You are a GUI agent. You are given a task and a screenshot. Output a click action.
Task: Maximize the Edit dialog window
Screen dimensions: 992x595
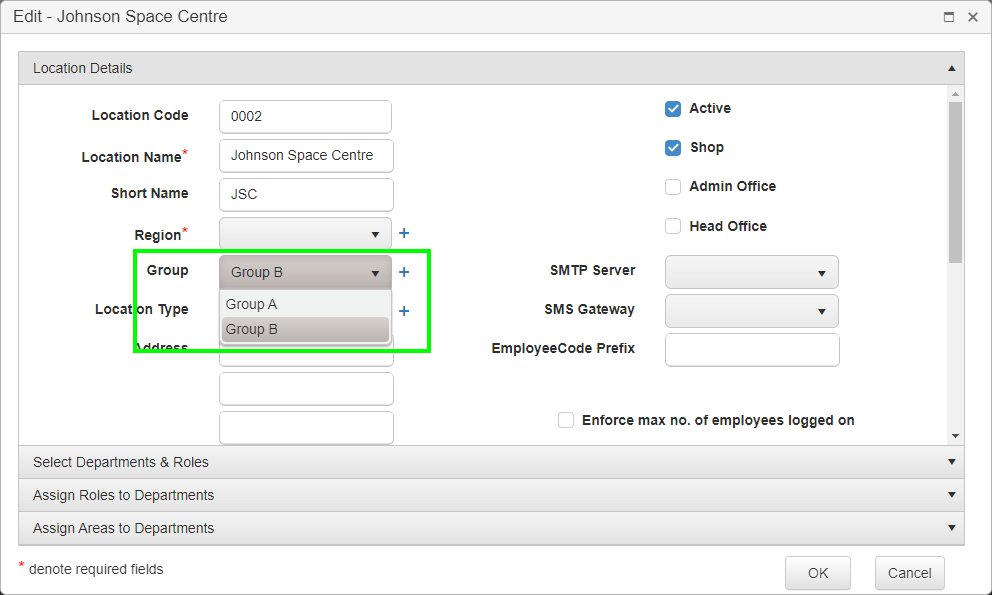[x=948, y=17]
